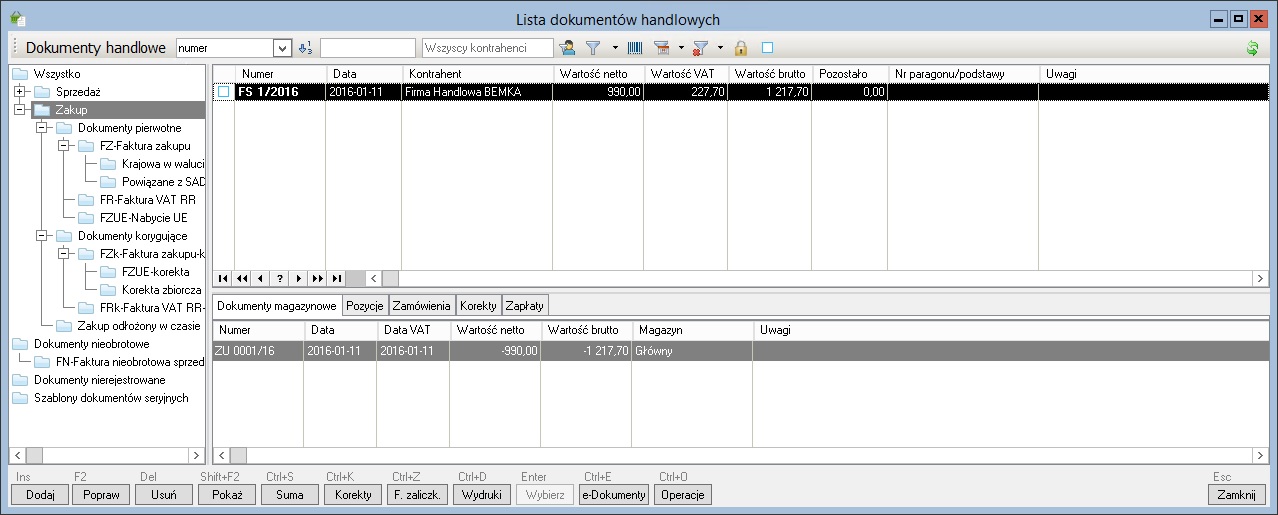Click the Operacje button

point(682,494)
